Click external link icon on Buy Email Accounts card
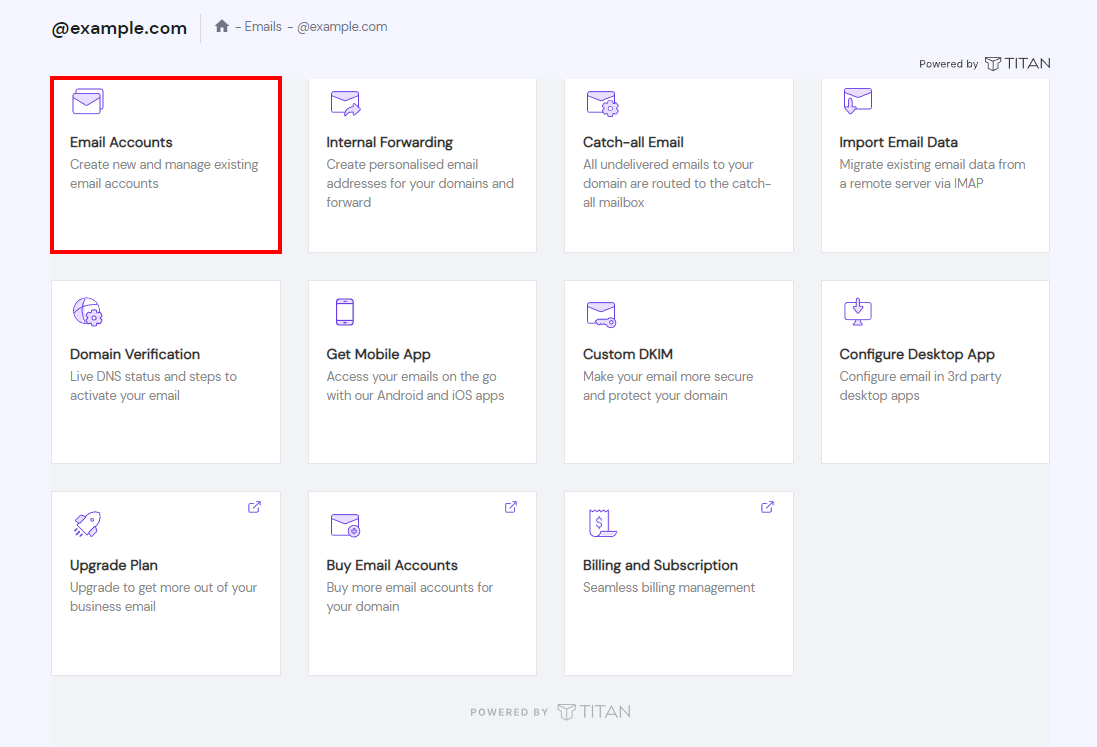1097x747 pixels. (x=511, y=507)
